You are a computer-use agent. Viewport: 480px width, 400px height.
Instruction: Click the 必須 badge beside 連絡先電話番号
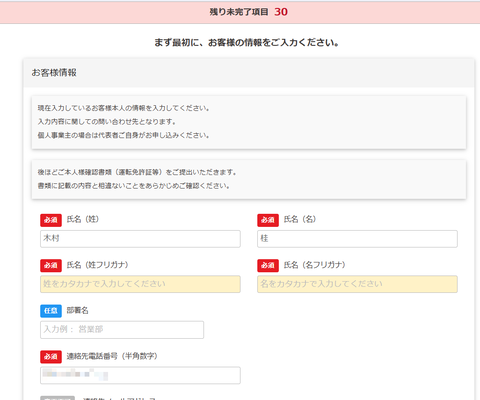tap(51, 356)
